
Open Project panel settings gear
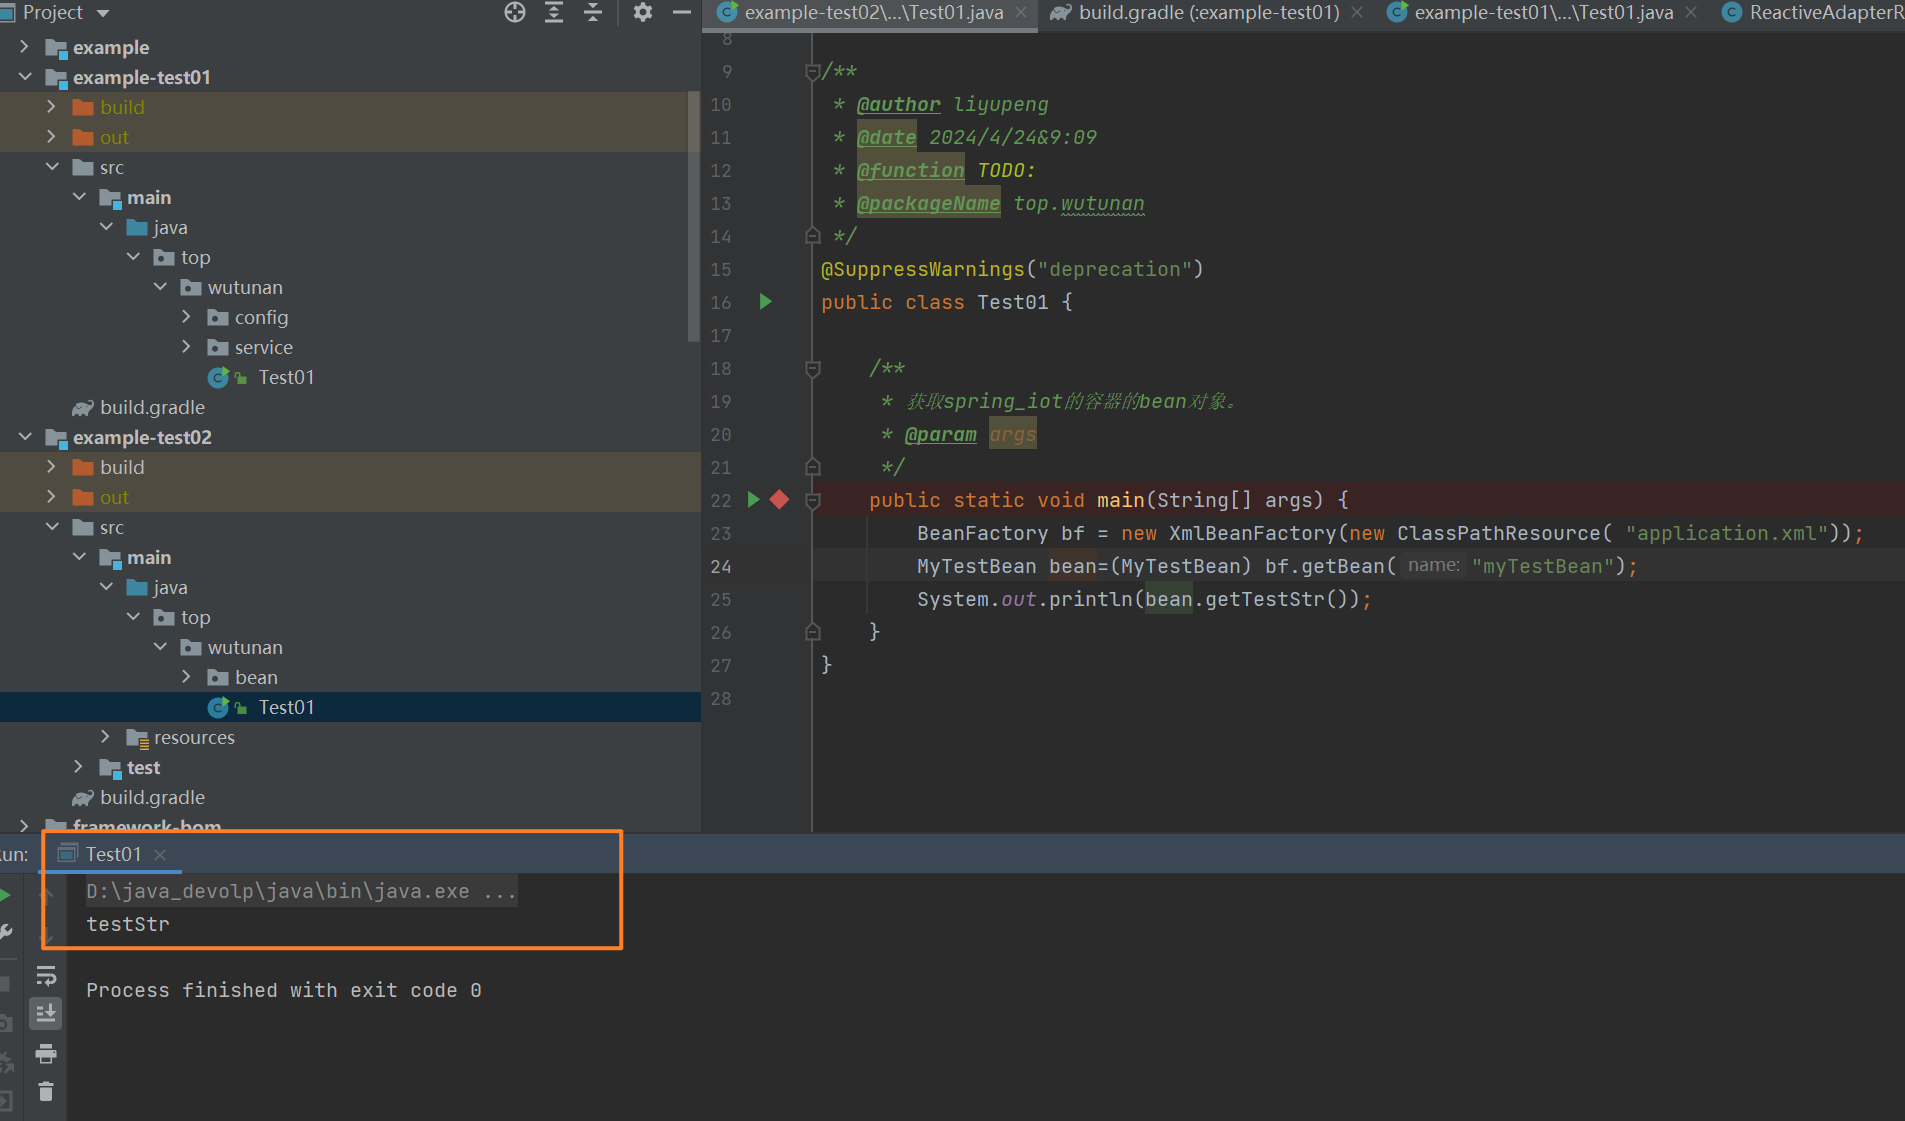coord(643,12)
